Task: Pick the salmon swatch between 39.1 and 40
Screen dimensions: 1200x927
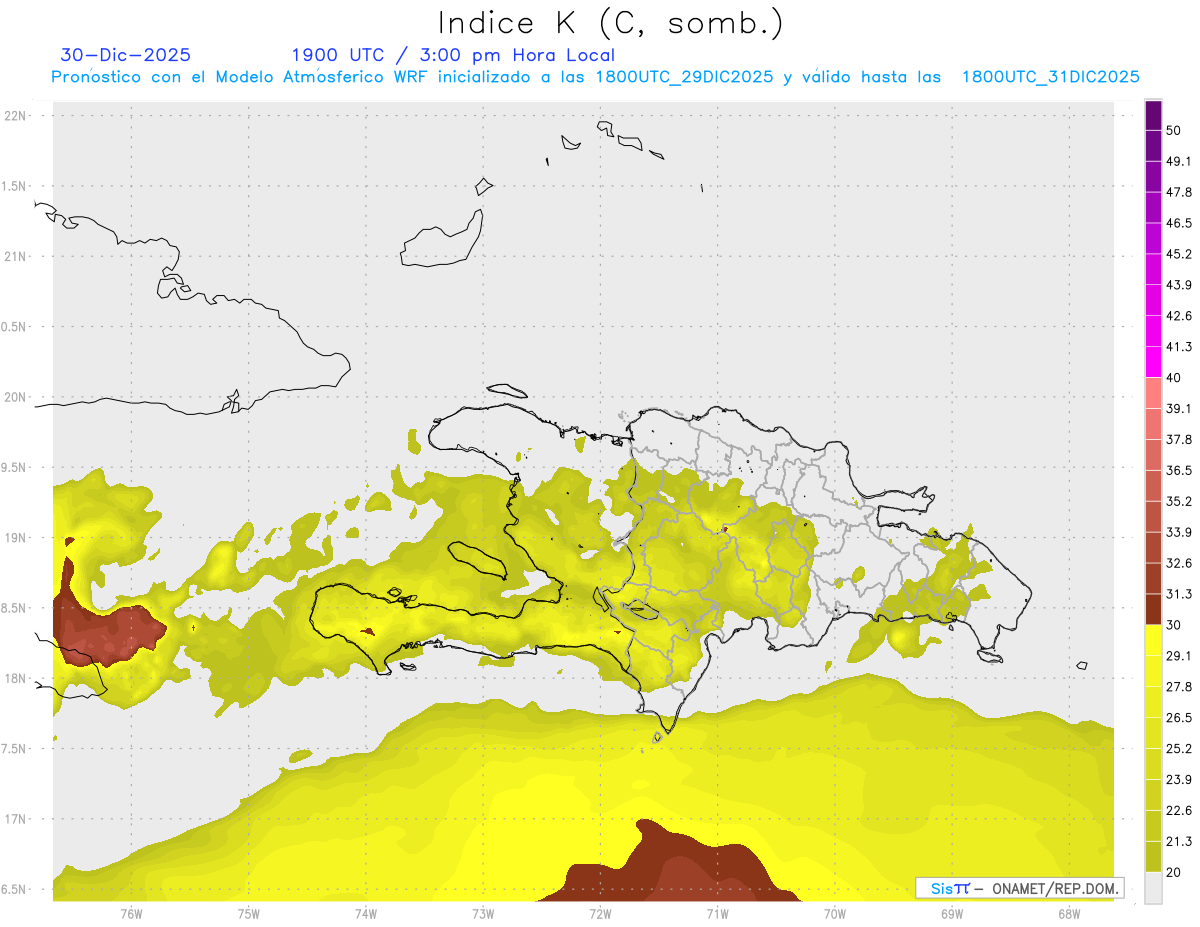Action: (1153, 393)
